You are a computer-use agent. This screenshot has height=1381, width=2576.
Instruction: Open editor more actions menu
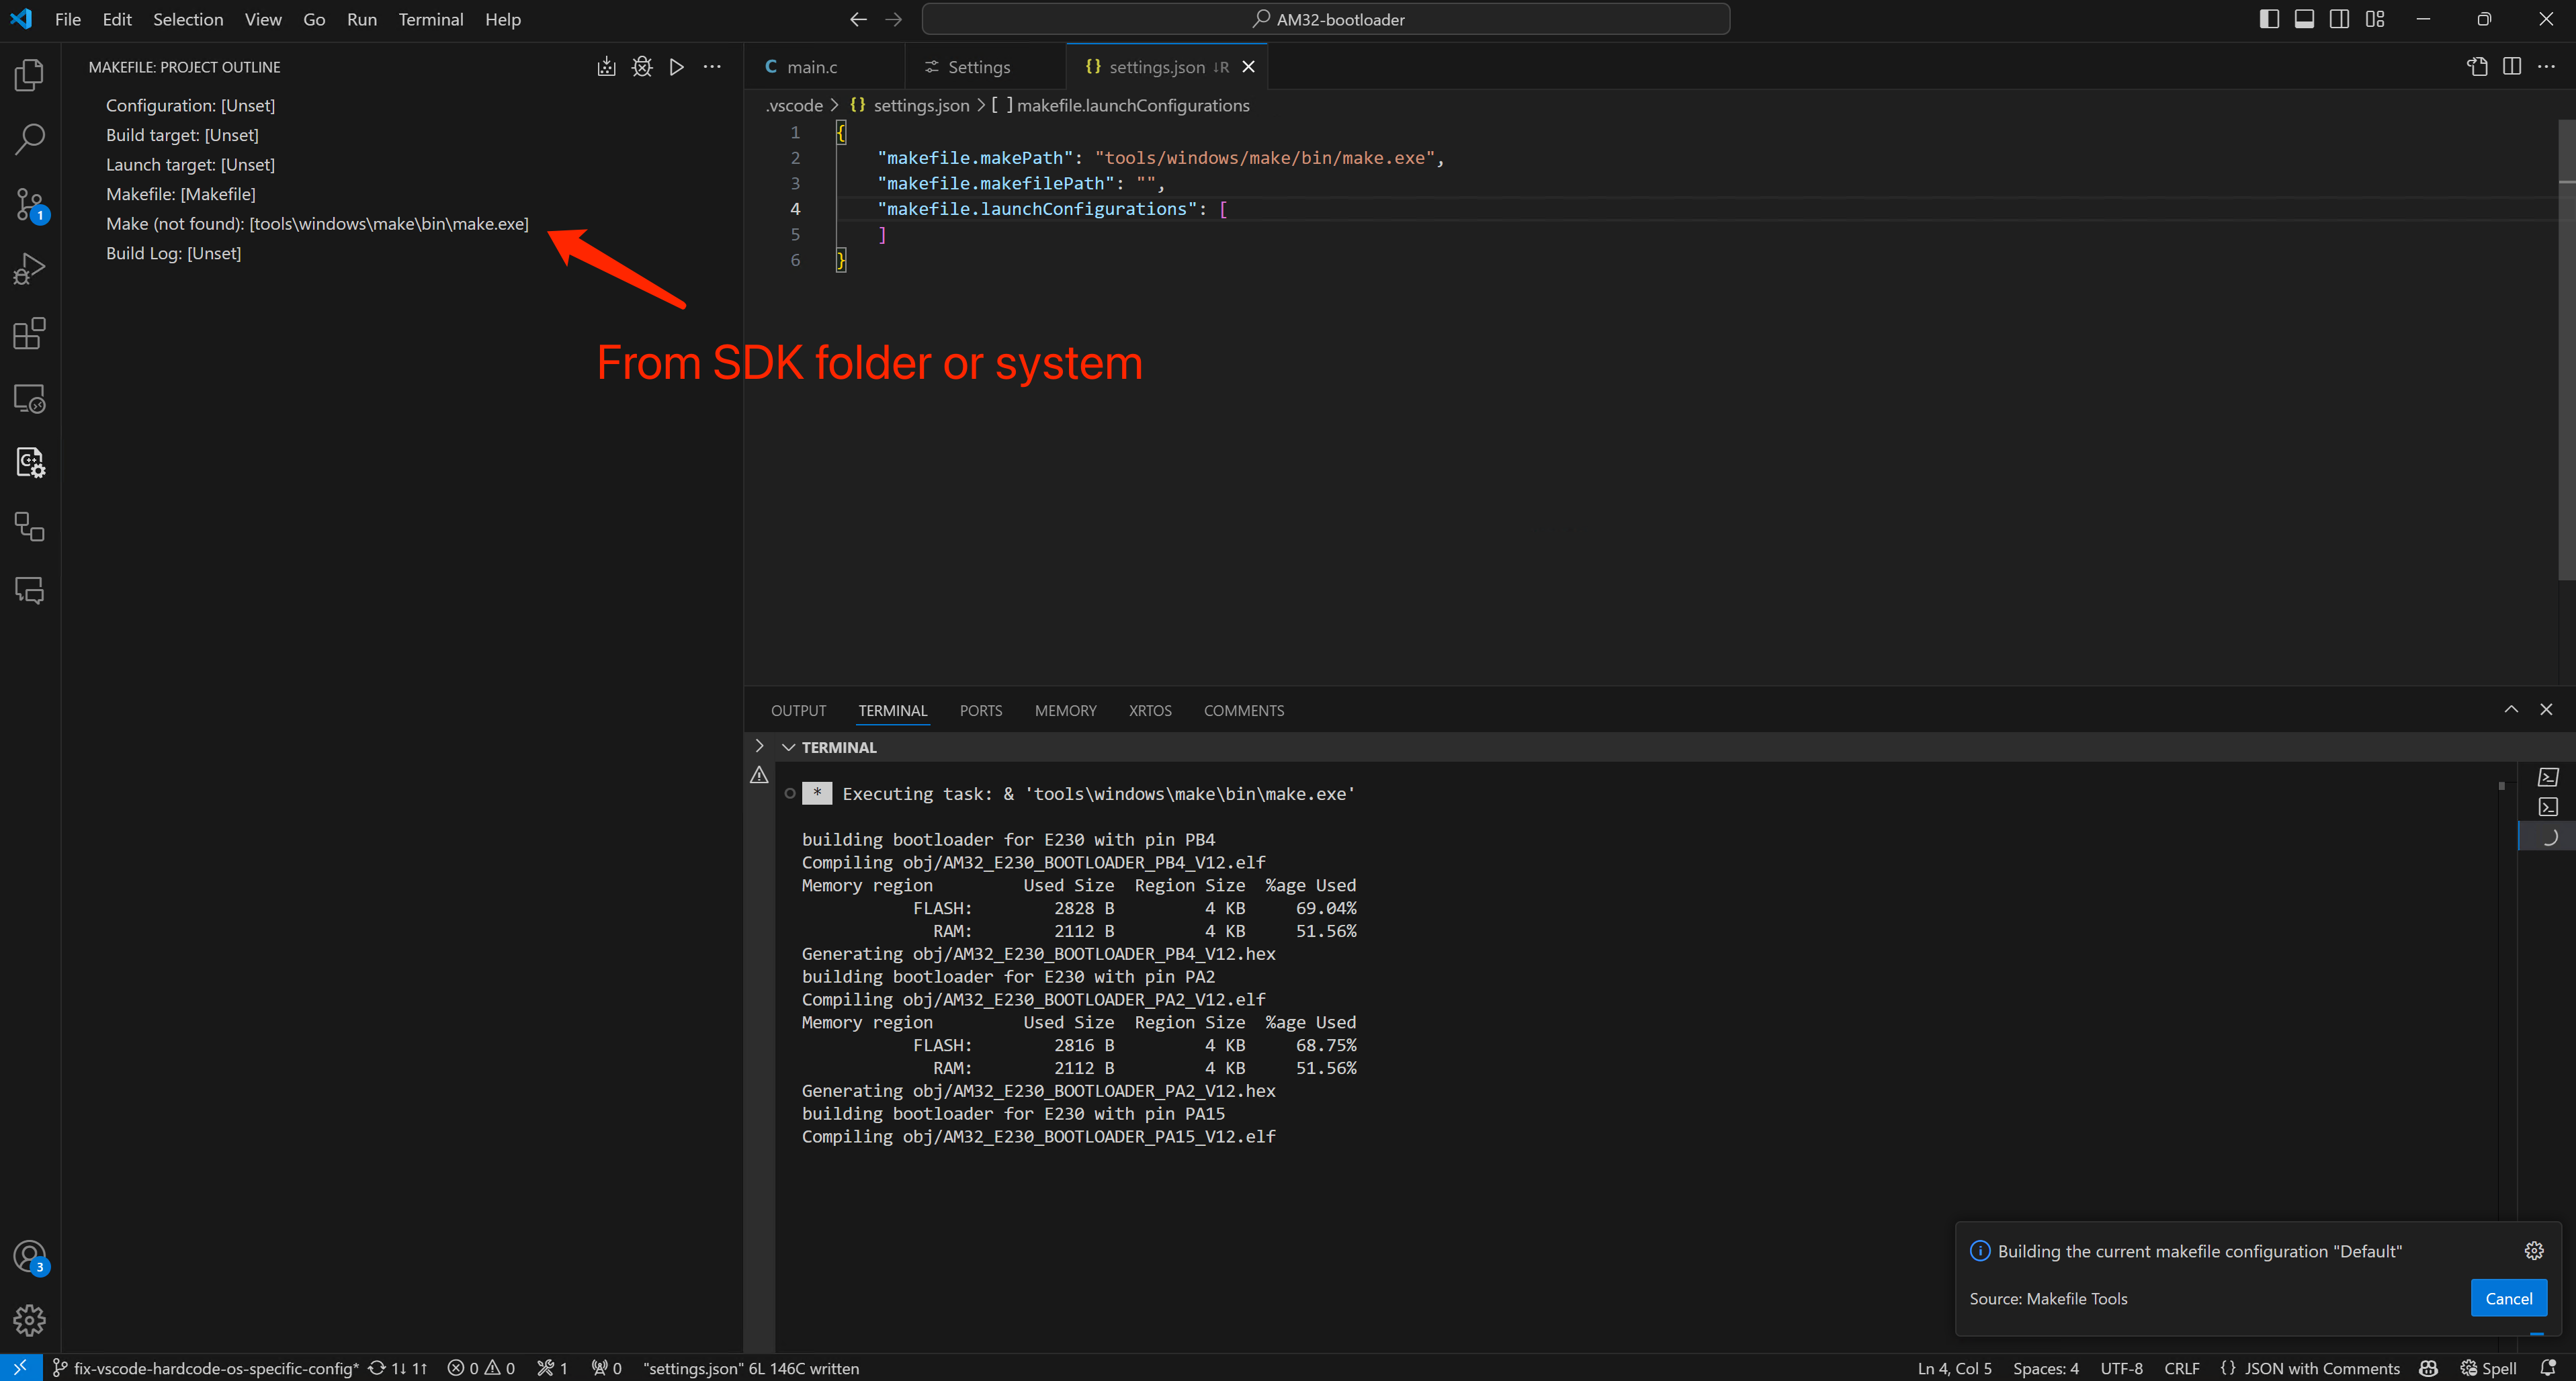click(x=2547, y=67)
